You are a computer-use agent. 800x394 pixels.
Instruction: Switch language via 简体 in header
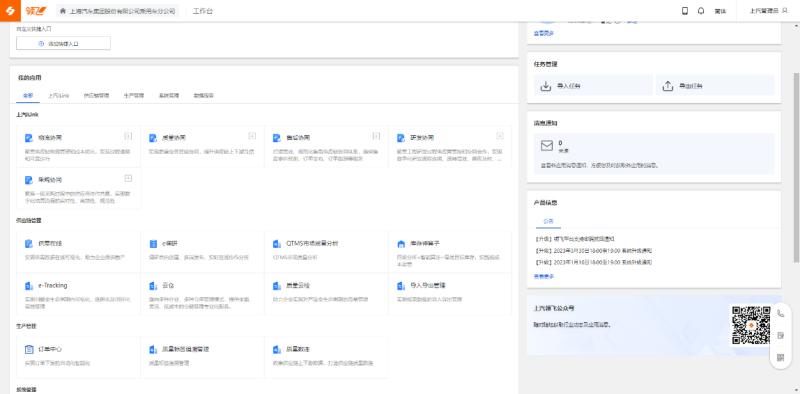[720, 11]
